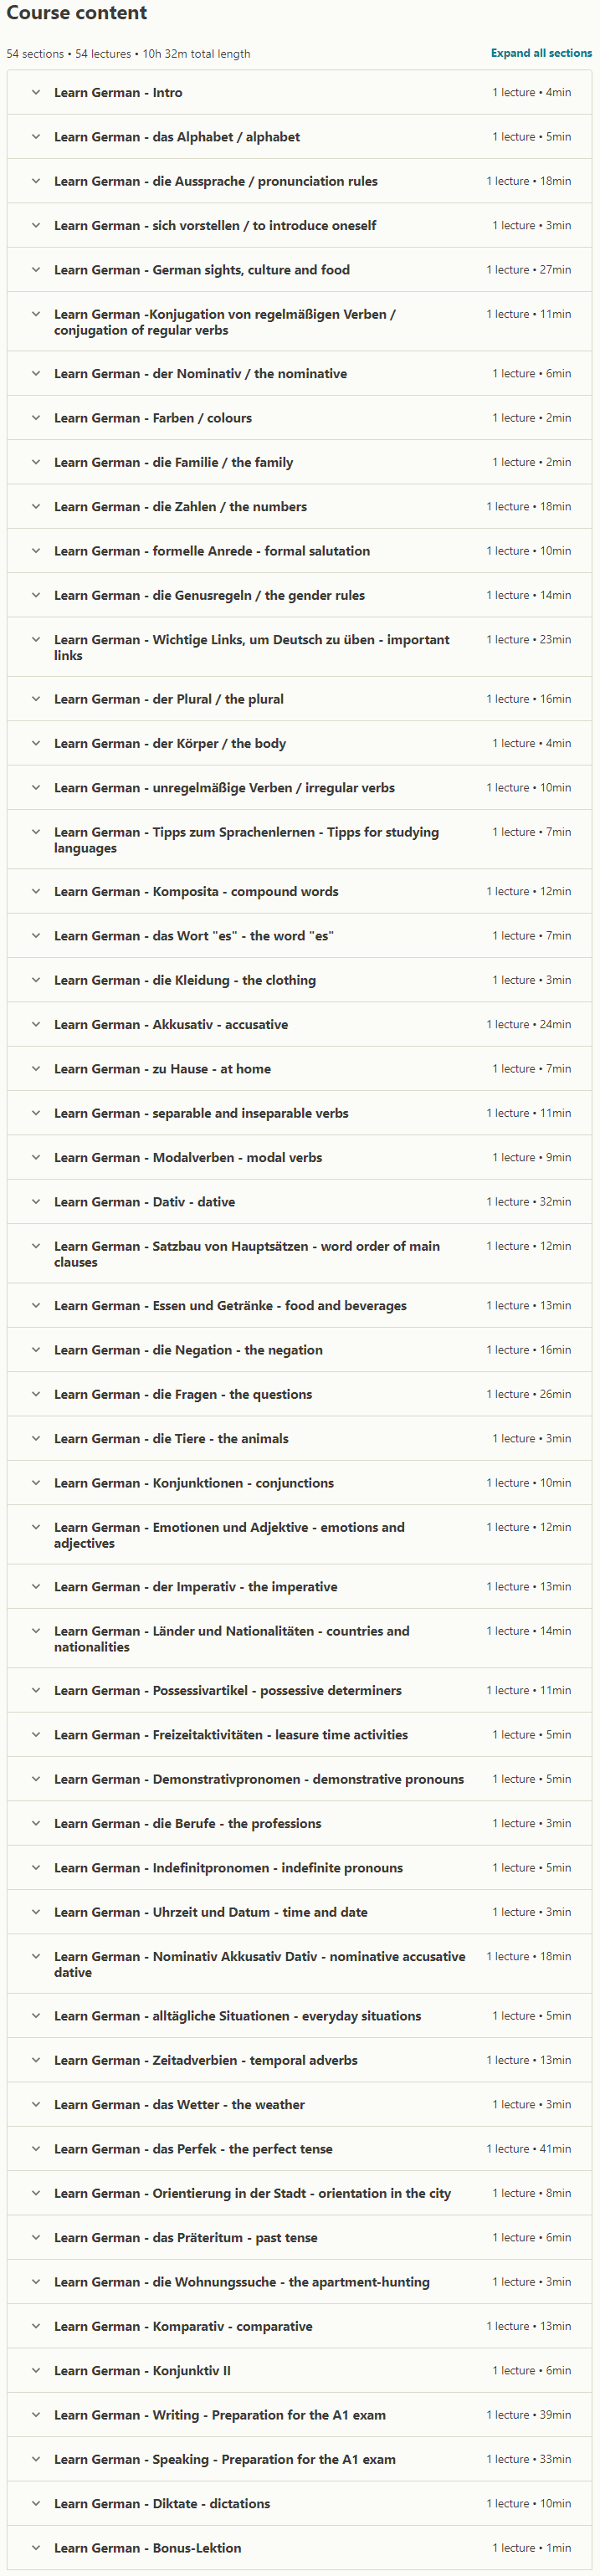Expand Writing - Preparation for the A1 exam
Viewport: 600px width, 2576px height.
pyautogui.click(x=299, y=2415)
